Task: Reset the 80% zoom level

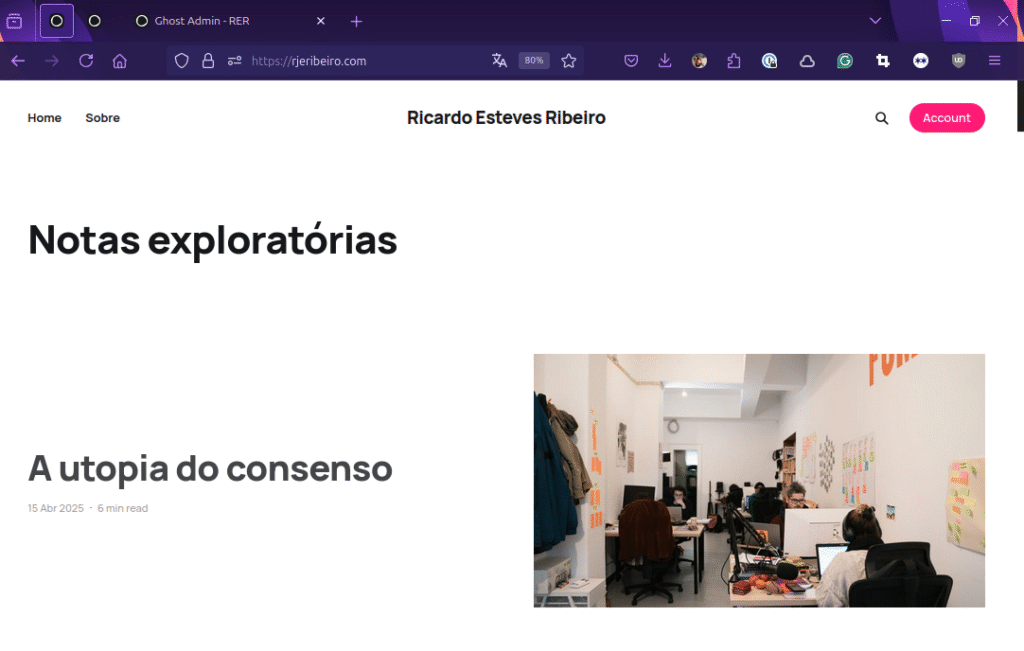Action: click(534, 61)
